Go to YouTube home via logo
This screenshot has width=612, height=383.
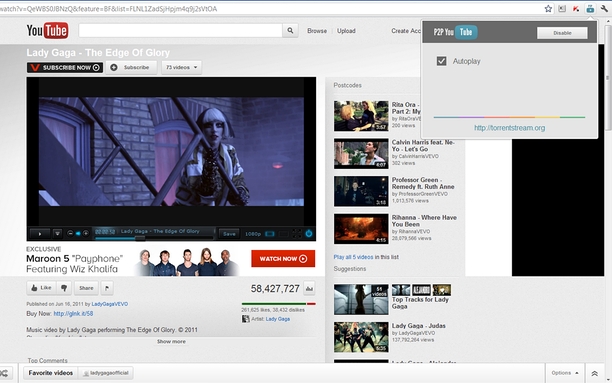47,30
